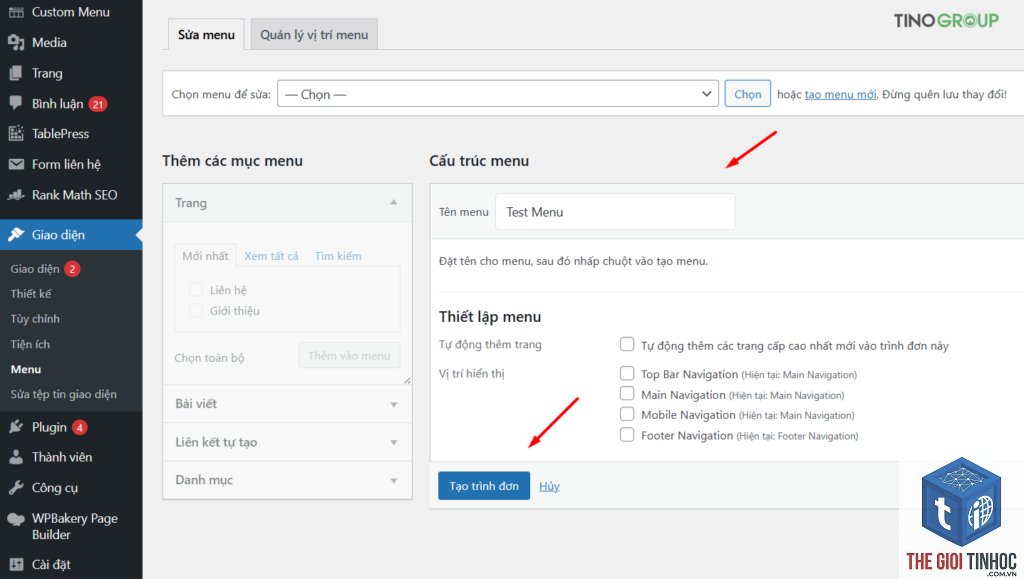
Task: Open the Tùy chỉnh submenu item
Action: pos(35,319)
